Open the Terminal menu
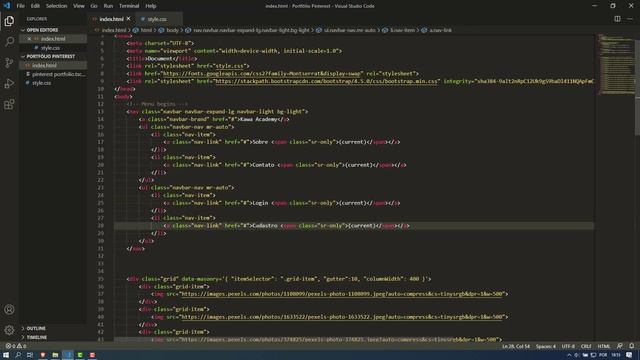The image size is (640, 360). [x=129, y=6]
